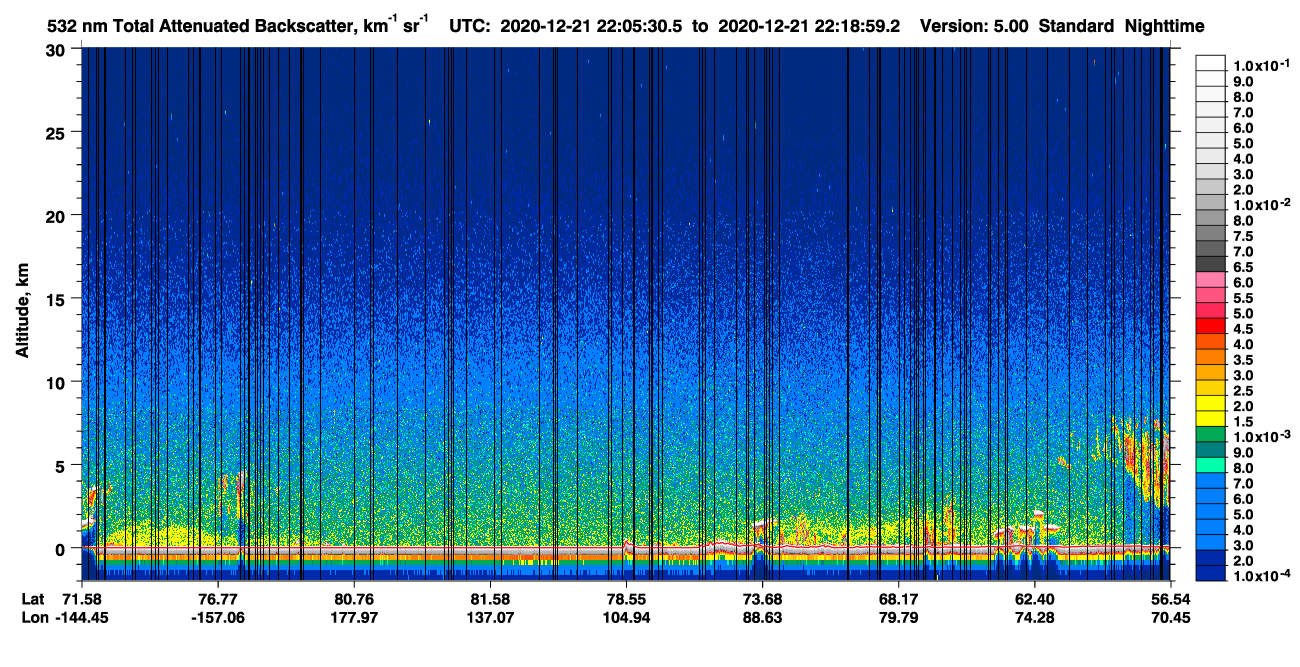Click the green 1.0x10-3 colorbar swatch
This screenshot has width=1300, height=667.
(1210, 436)
